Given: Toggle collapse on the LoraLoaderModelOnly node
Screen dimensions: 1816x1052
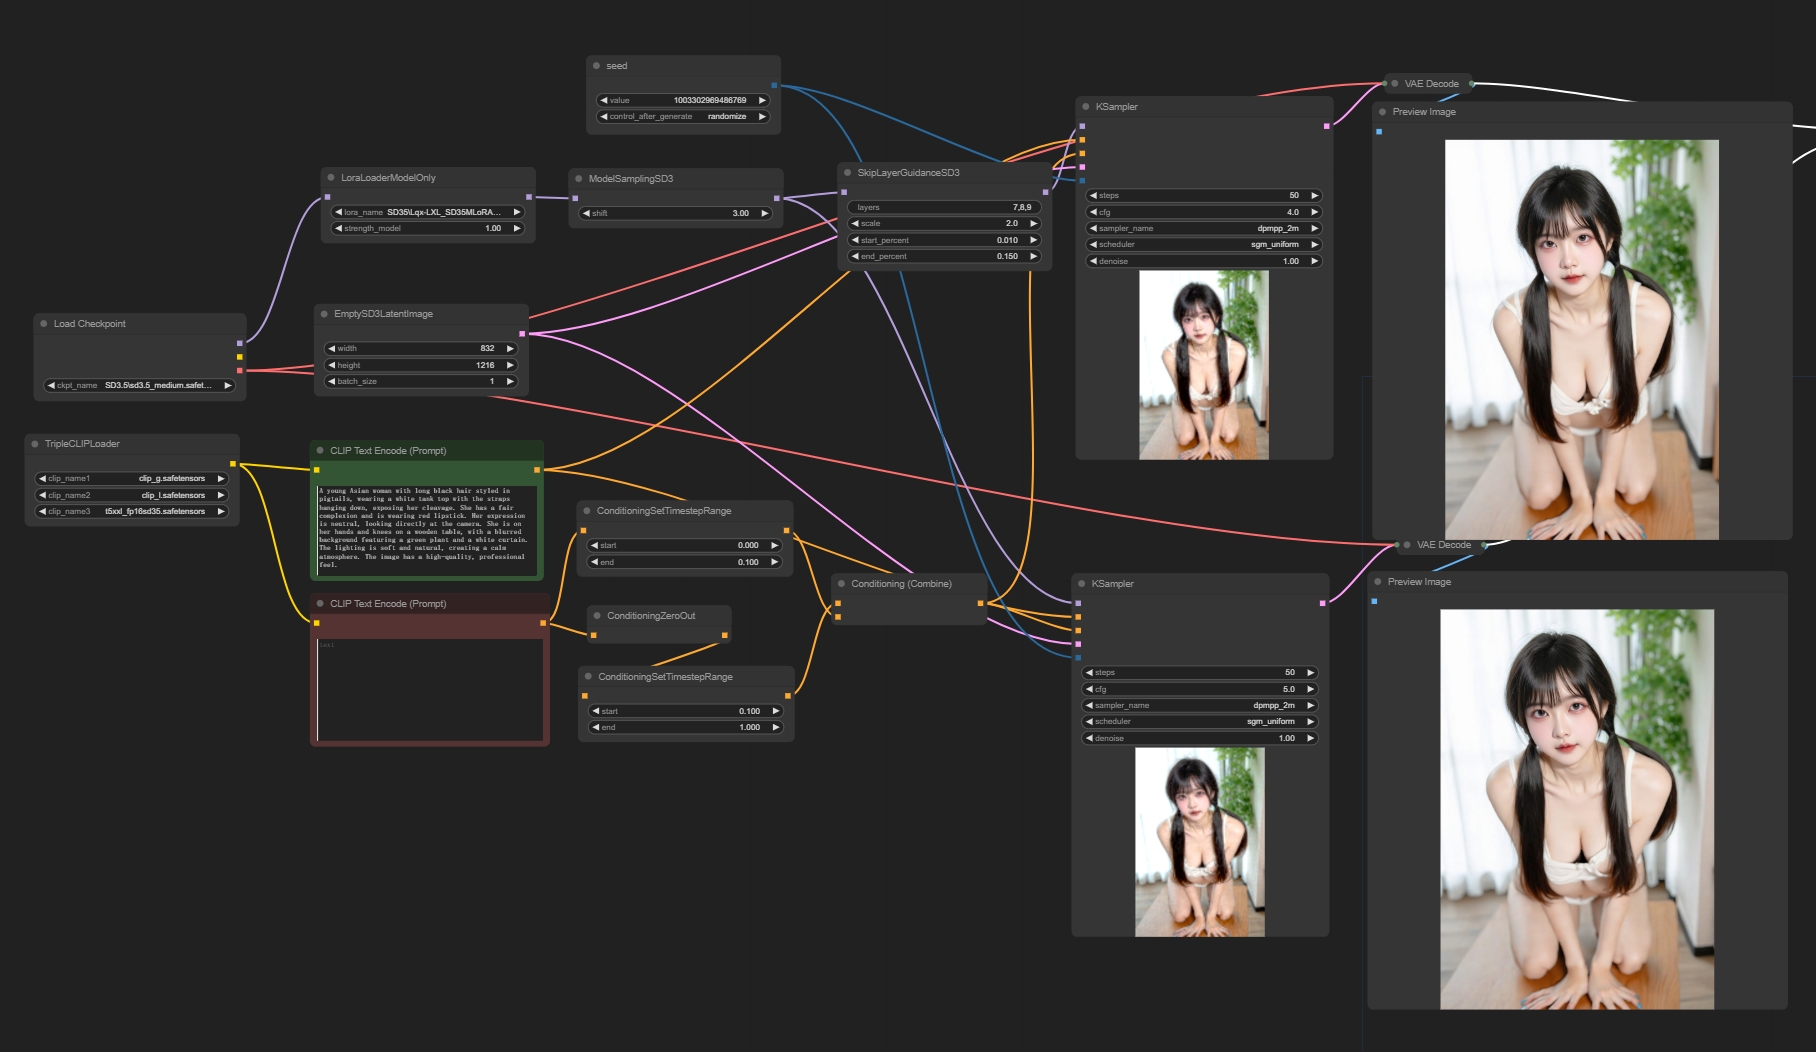Looking at the screenshot, I should pos(331,178).
